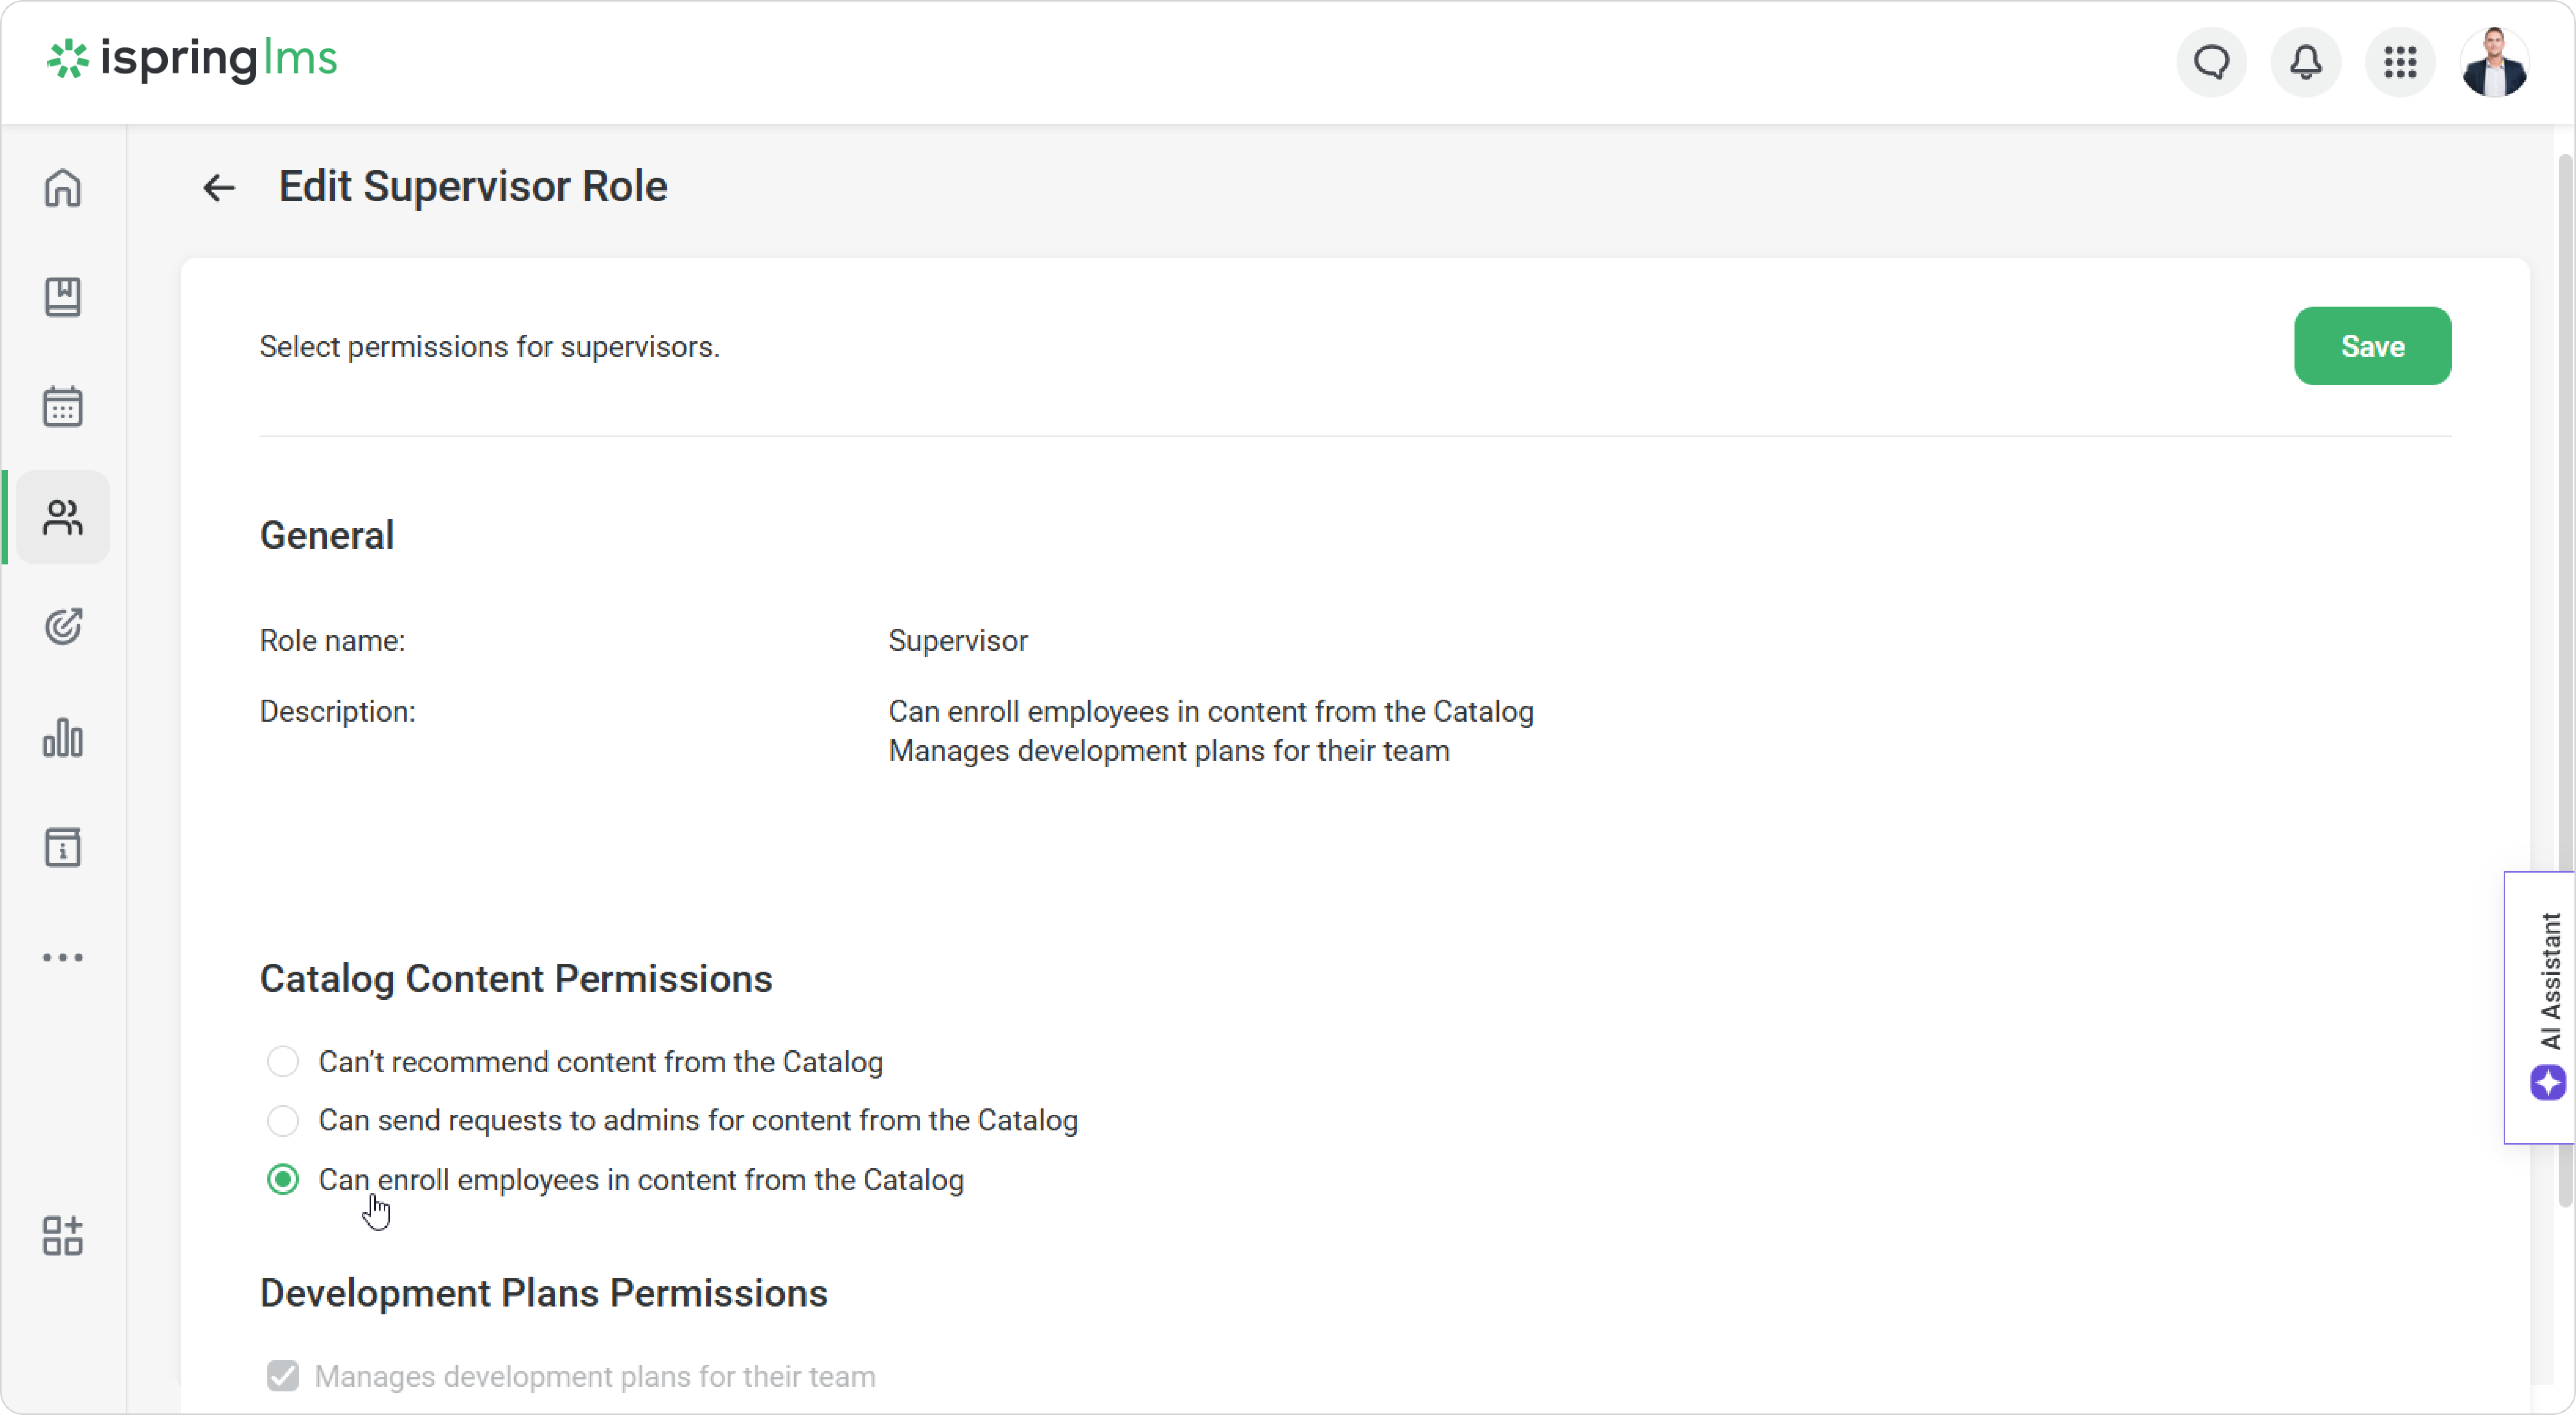The image size is (2576, 1415).
Task: Expand the three-dots more sidebar menu
Action: click(x=62, y=957)
